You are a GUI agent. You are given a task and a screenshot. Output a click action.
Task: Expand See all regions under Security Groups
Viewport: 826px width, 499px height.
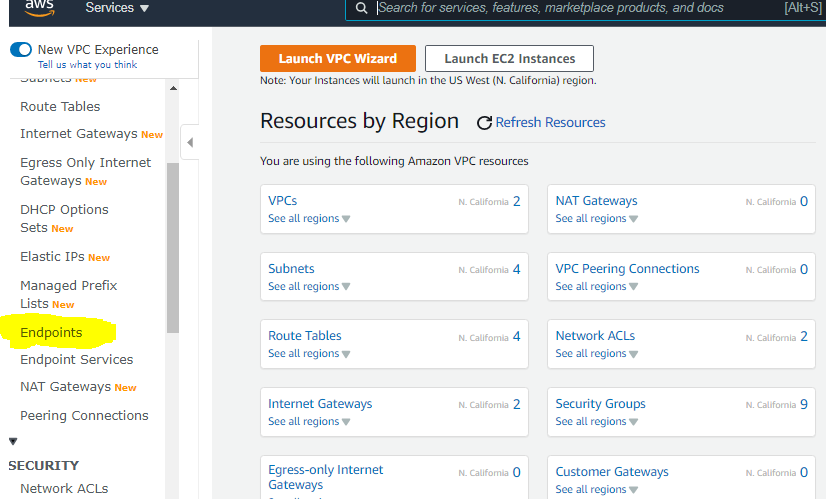click(x=596, y=421)
